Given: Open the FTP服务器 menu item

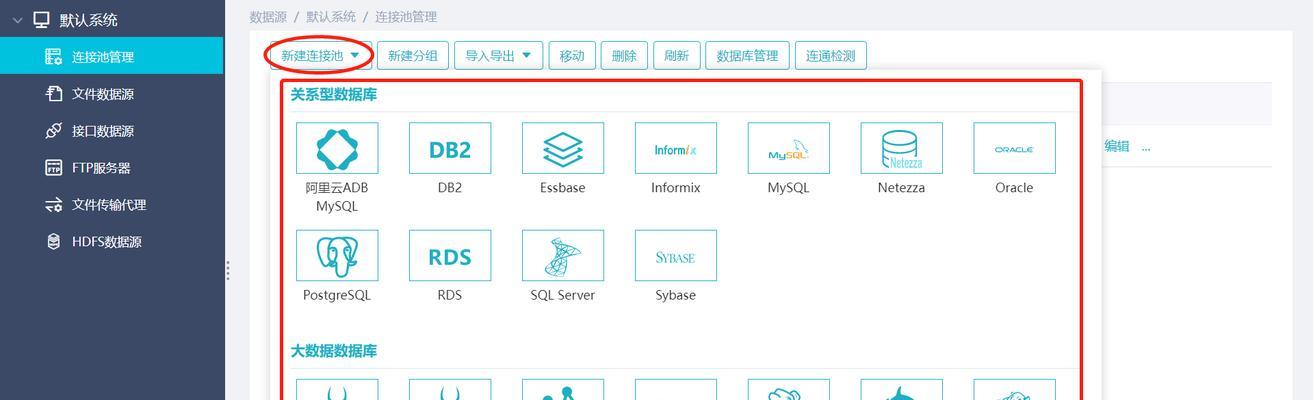Looking at the screenshot, I should pyautogui.click(x=111, y=168).
